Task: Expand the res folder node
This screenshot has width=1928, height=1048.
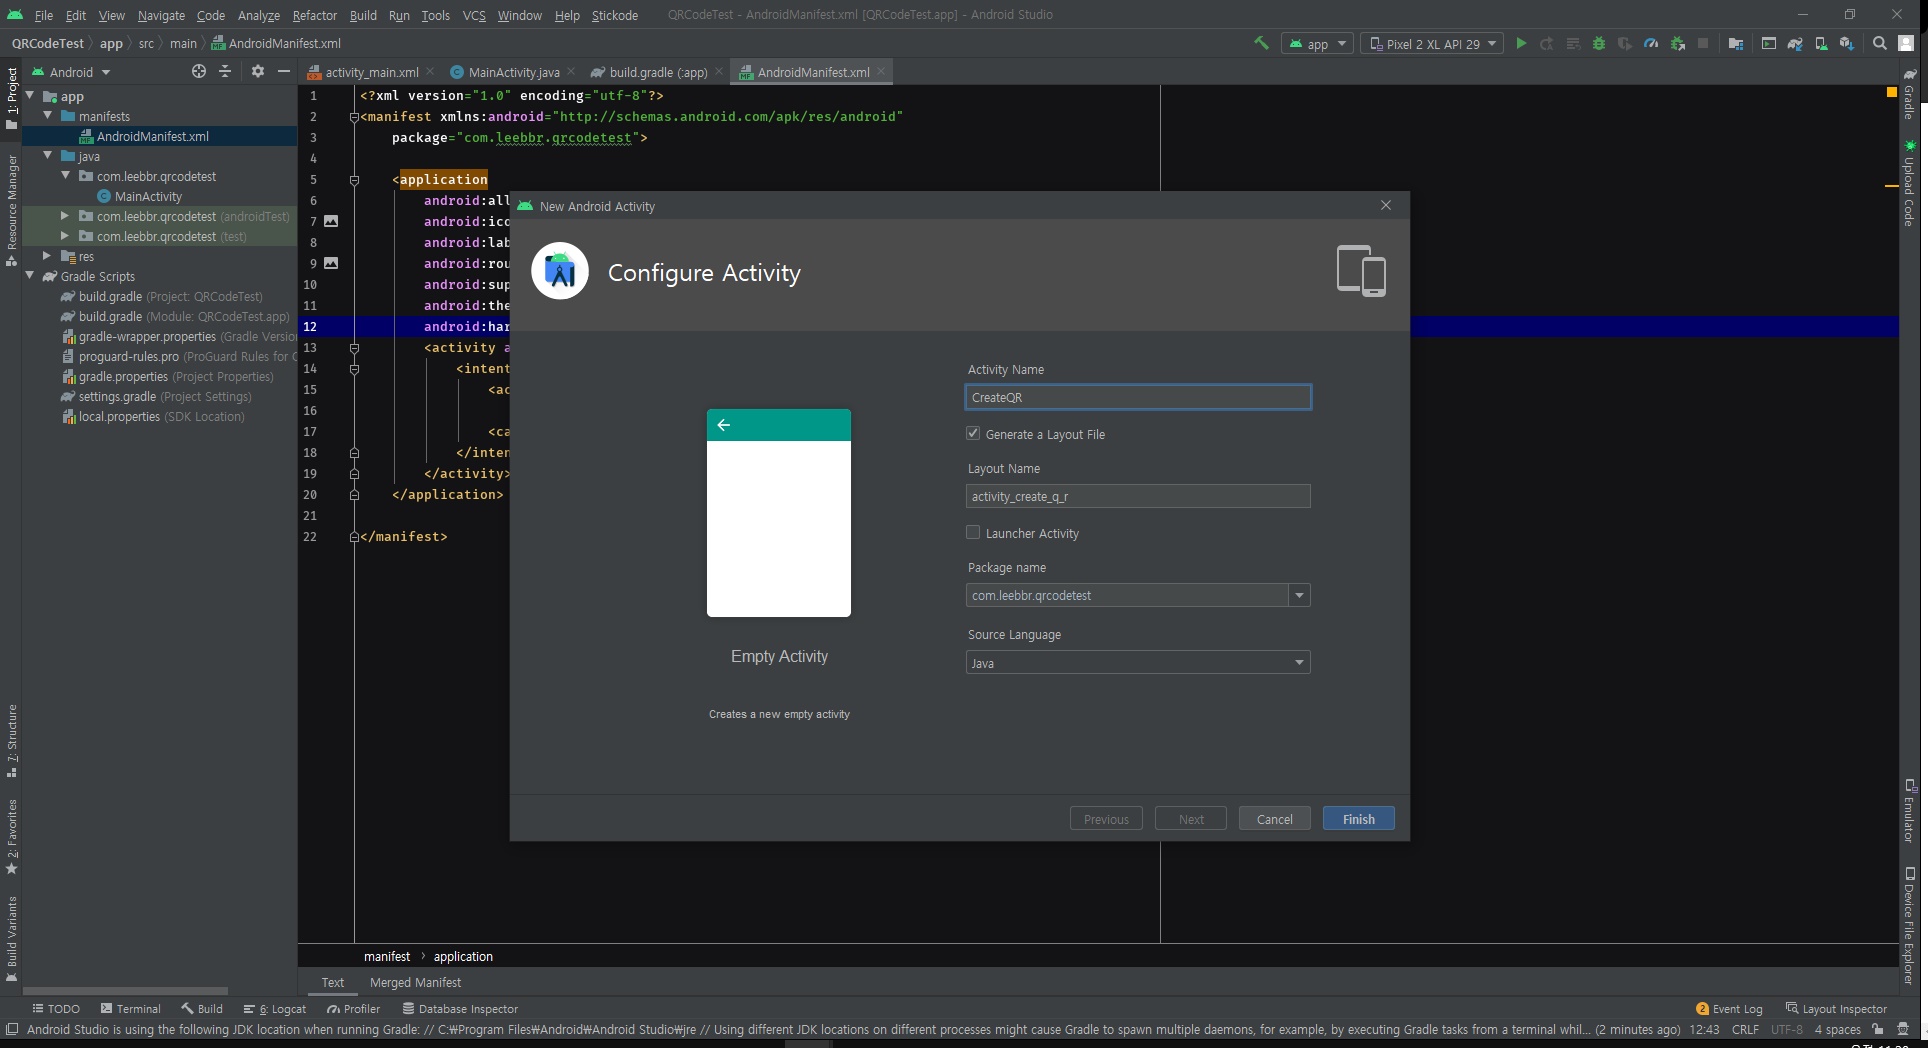Action: tap(47, 256)
